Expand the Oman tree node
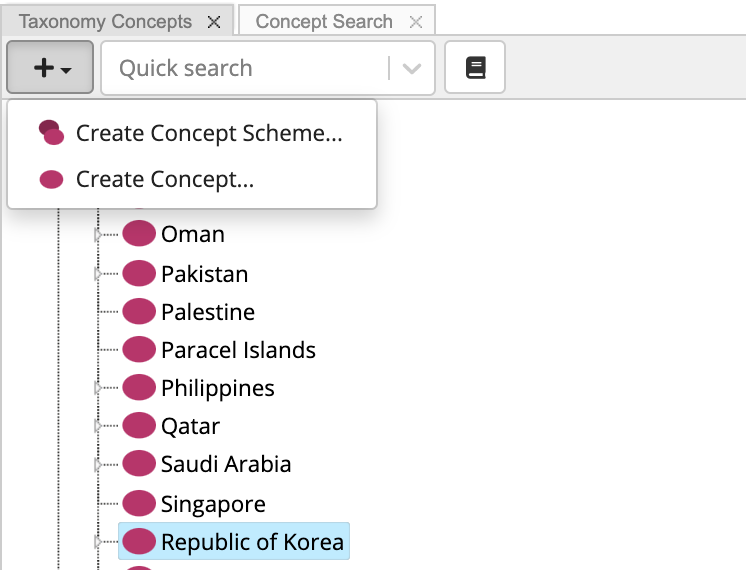 (98, 235)
